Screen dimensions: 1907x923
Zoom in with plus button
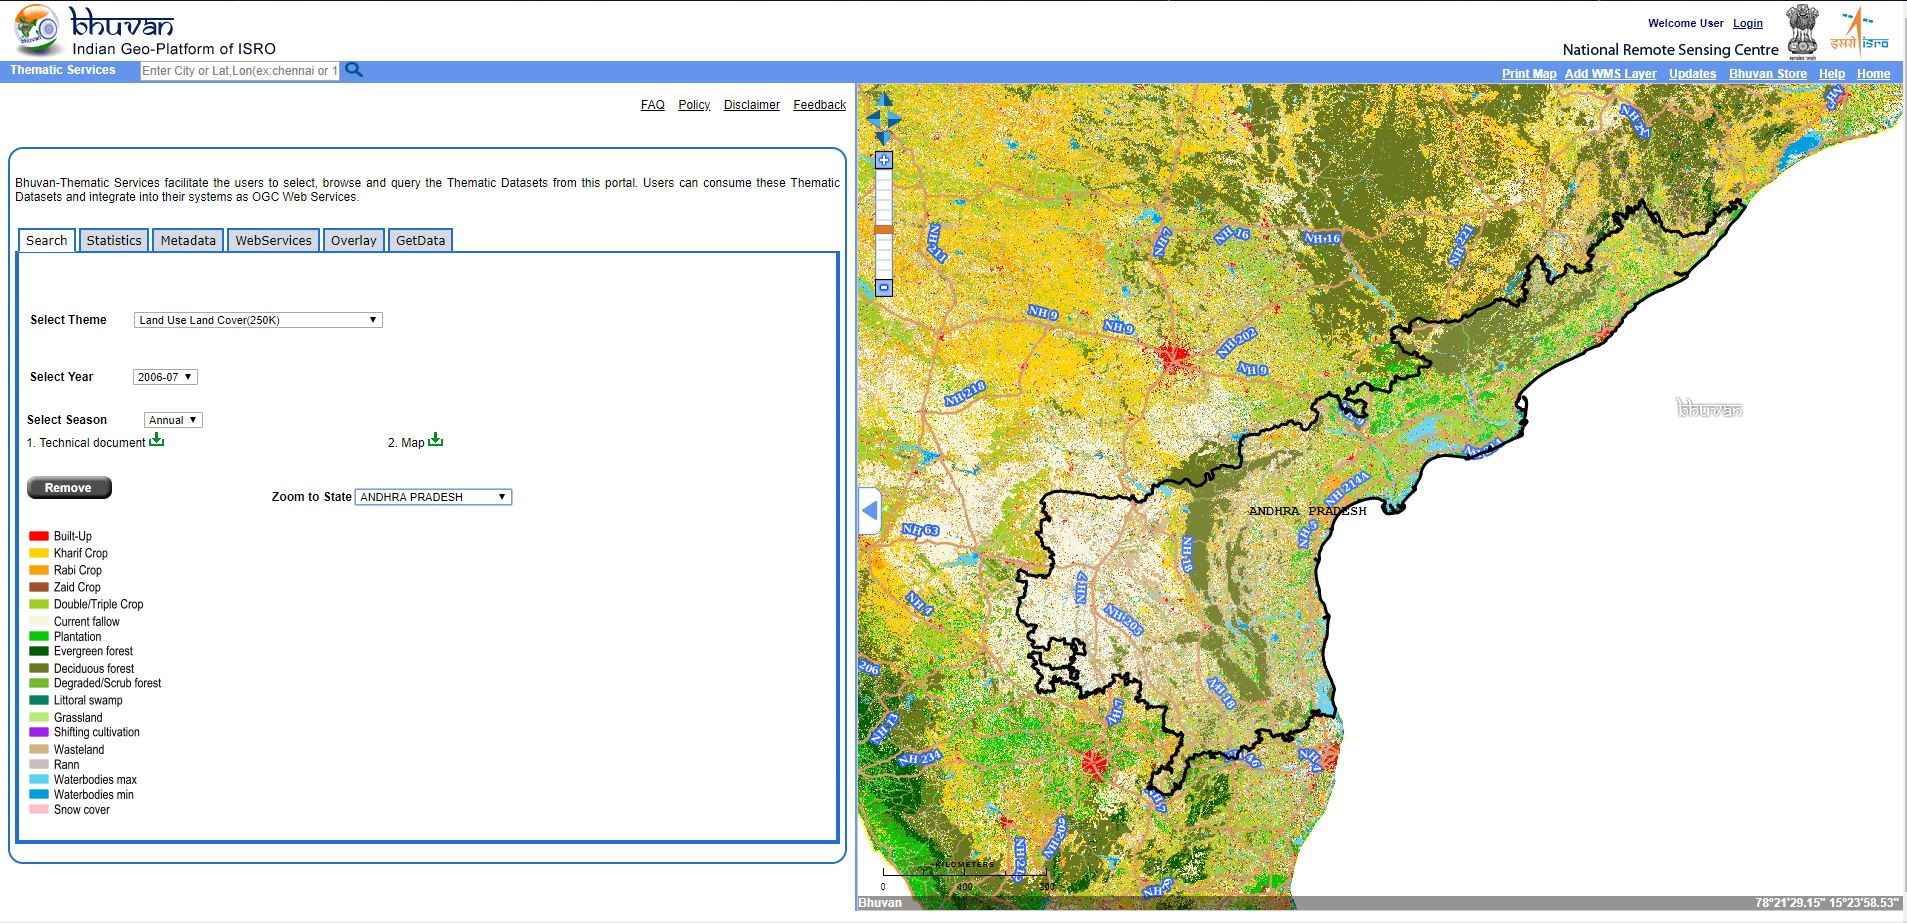[884, 160]
